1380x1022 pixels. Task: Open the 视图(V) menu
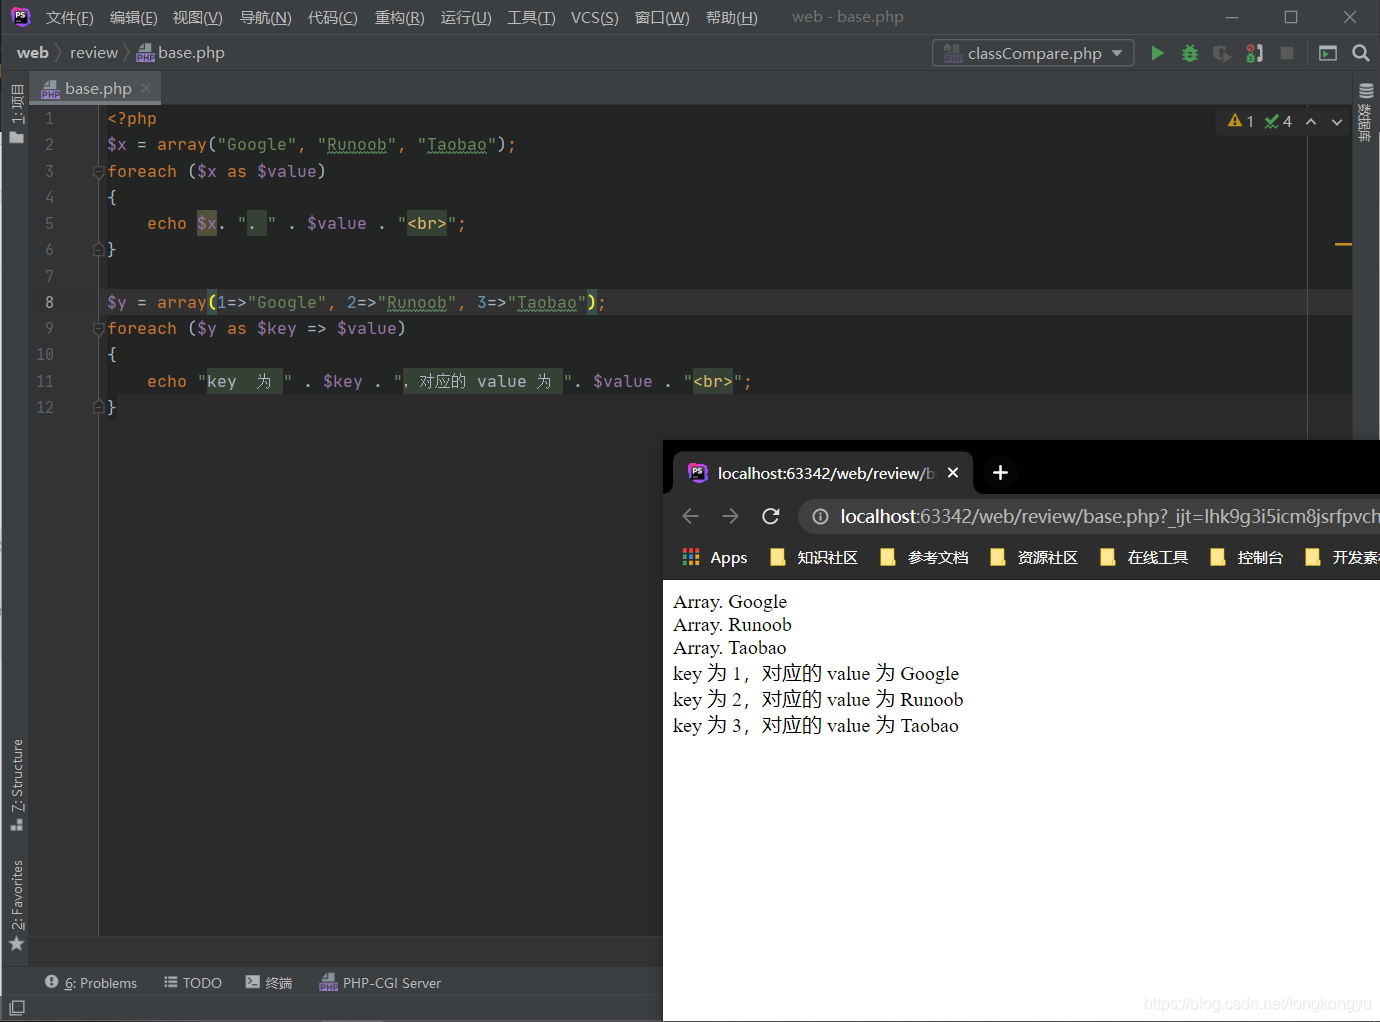[x=197, y=18]
